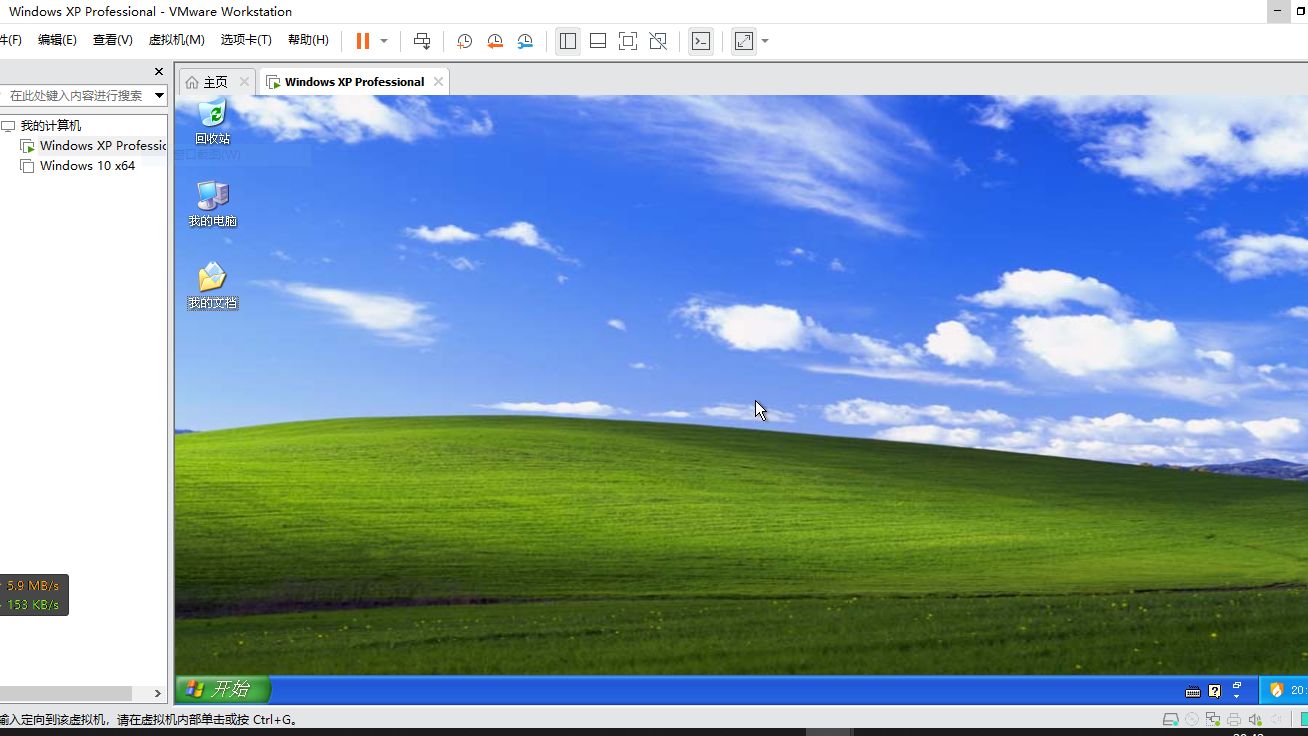Close the 主页 tab

pyautogui.click(x=244, y=82)
